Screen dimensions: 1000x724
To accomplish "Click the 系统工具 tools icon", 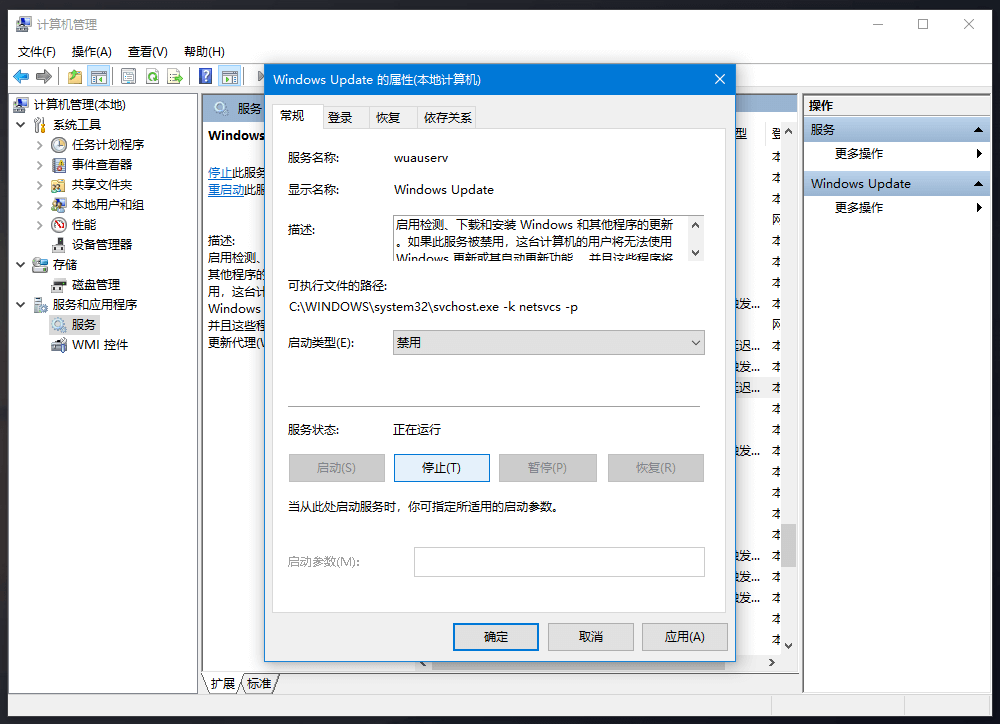I will [x=40, y=125].
